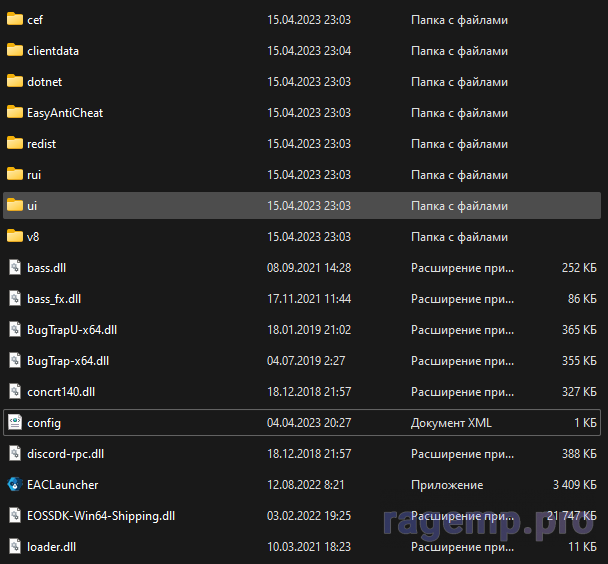Select the bass.dll file name
This screenshot has height=564, width=608.
tap(47, 268)
